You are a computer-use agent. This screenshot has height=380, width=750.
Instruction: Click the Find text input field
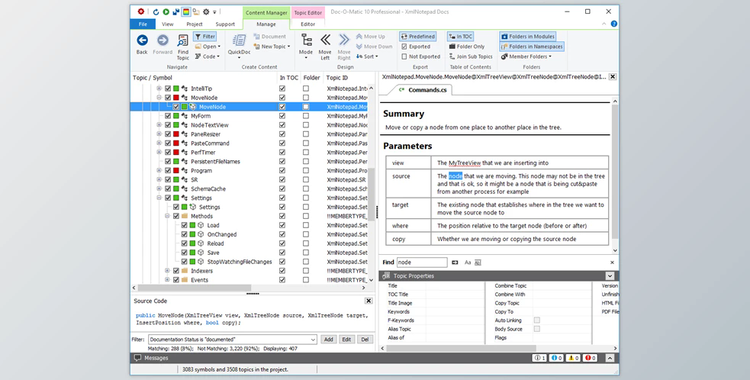(422, 262)
